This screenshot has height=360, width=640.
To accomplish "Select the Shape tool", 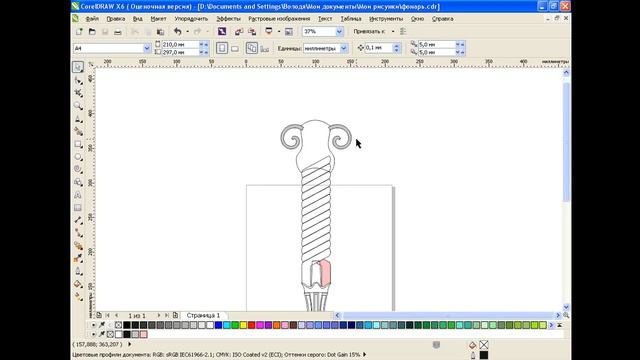I will point(78,80).
